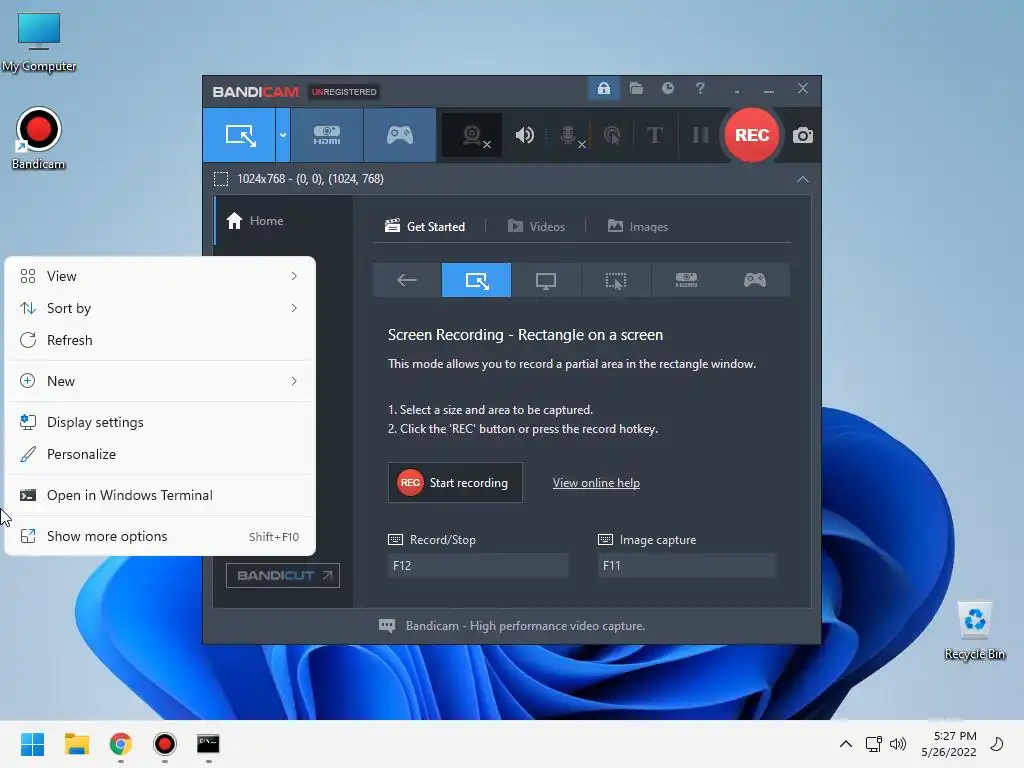Select Rectangle on a screen recording mode
This screenshot has width=1024, height=768.
(239, 135)
